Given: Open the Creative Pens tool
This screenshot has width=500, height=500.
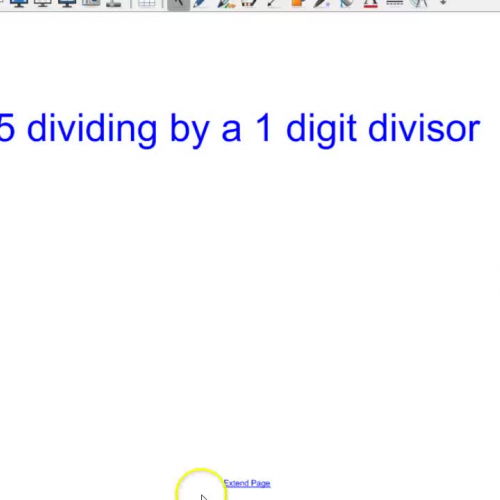Looking at the screenshot, I should 226,3.
